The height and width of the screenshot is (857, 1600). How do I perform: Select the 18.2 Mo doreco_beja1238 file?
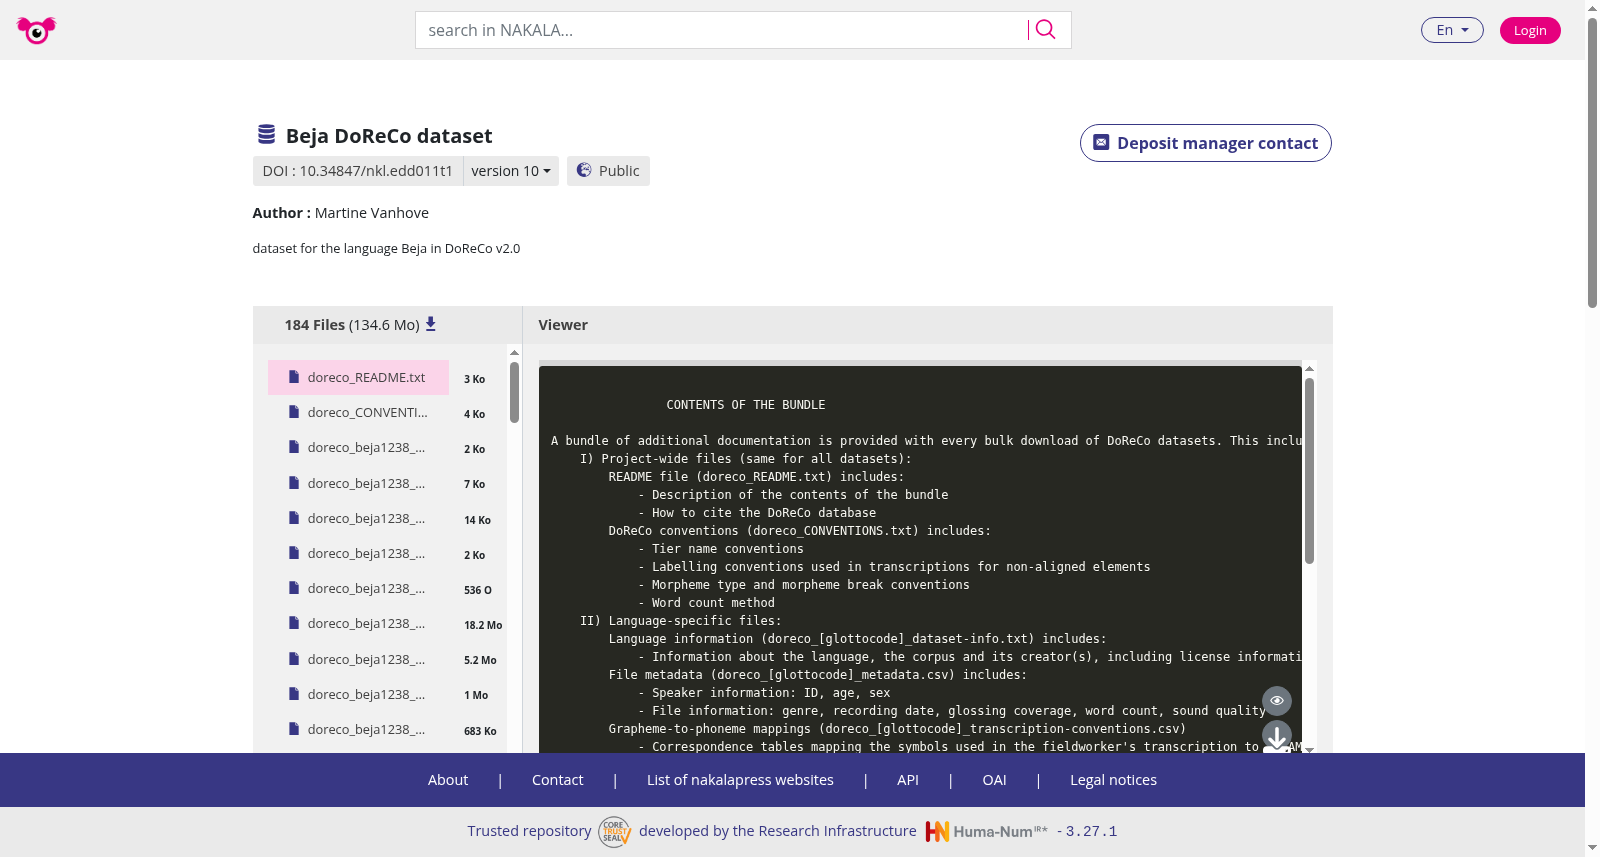tap(358, 623)
